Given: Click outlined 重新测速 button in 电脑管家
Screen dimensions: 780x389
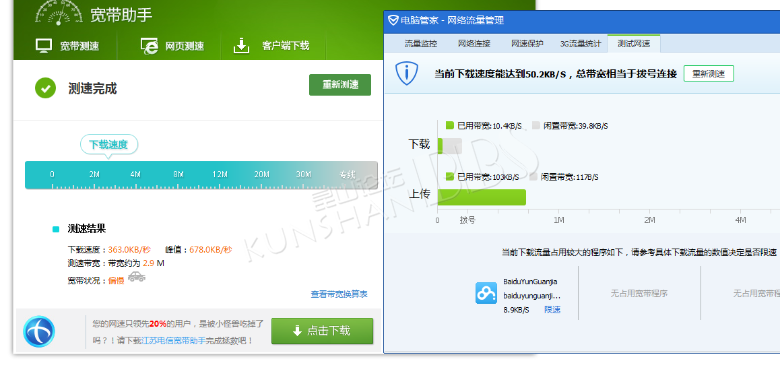Looking at the screenshot, I should [708, 74].
